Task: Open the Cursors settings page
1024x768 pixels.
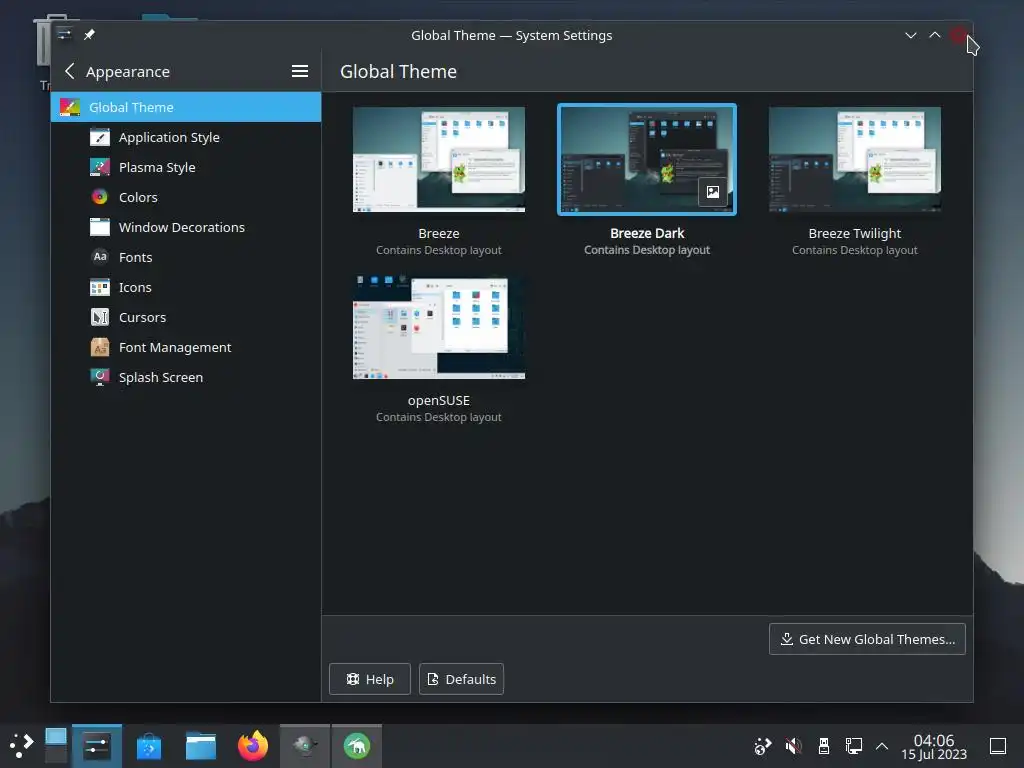Action: tap(185, 317)
